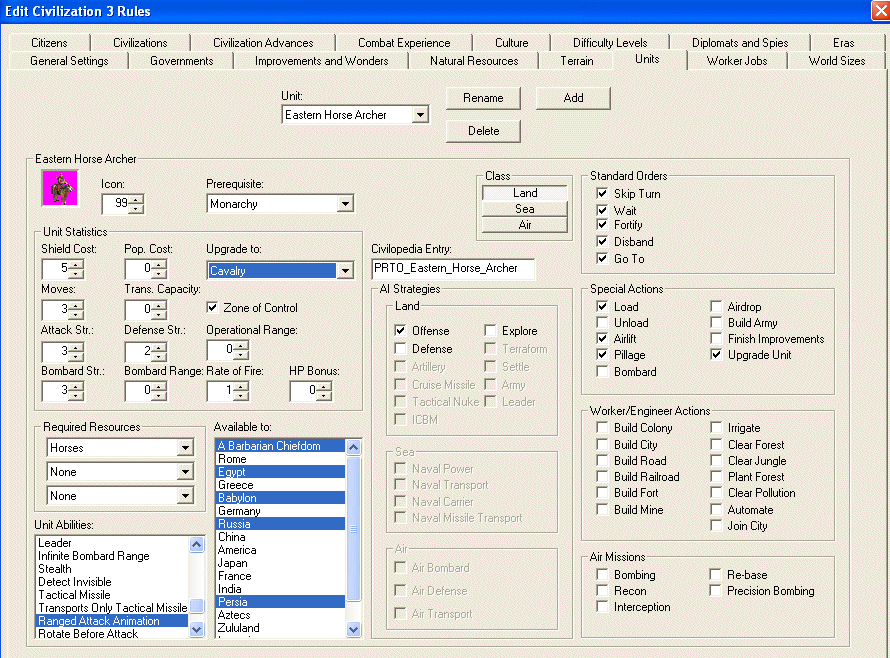The height and width of the screenshot is (658, 890).
Task: Open the Civilization Advances tab
Action: point(263,43)
